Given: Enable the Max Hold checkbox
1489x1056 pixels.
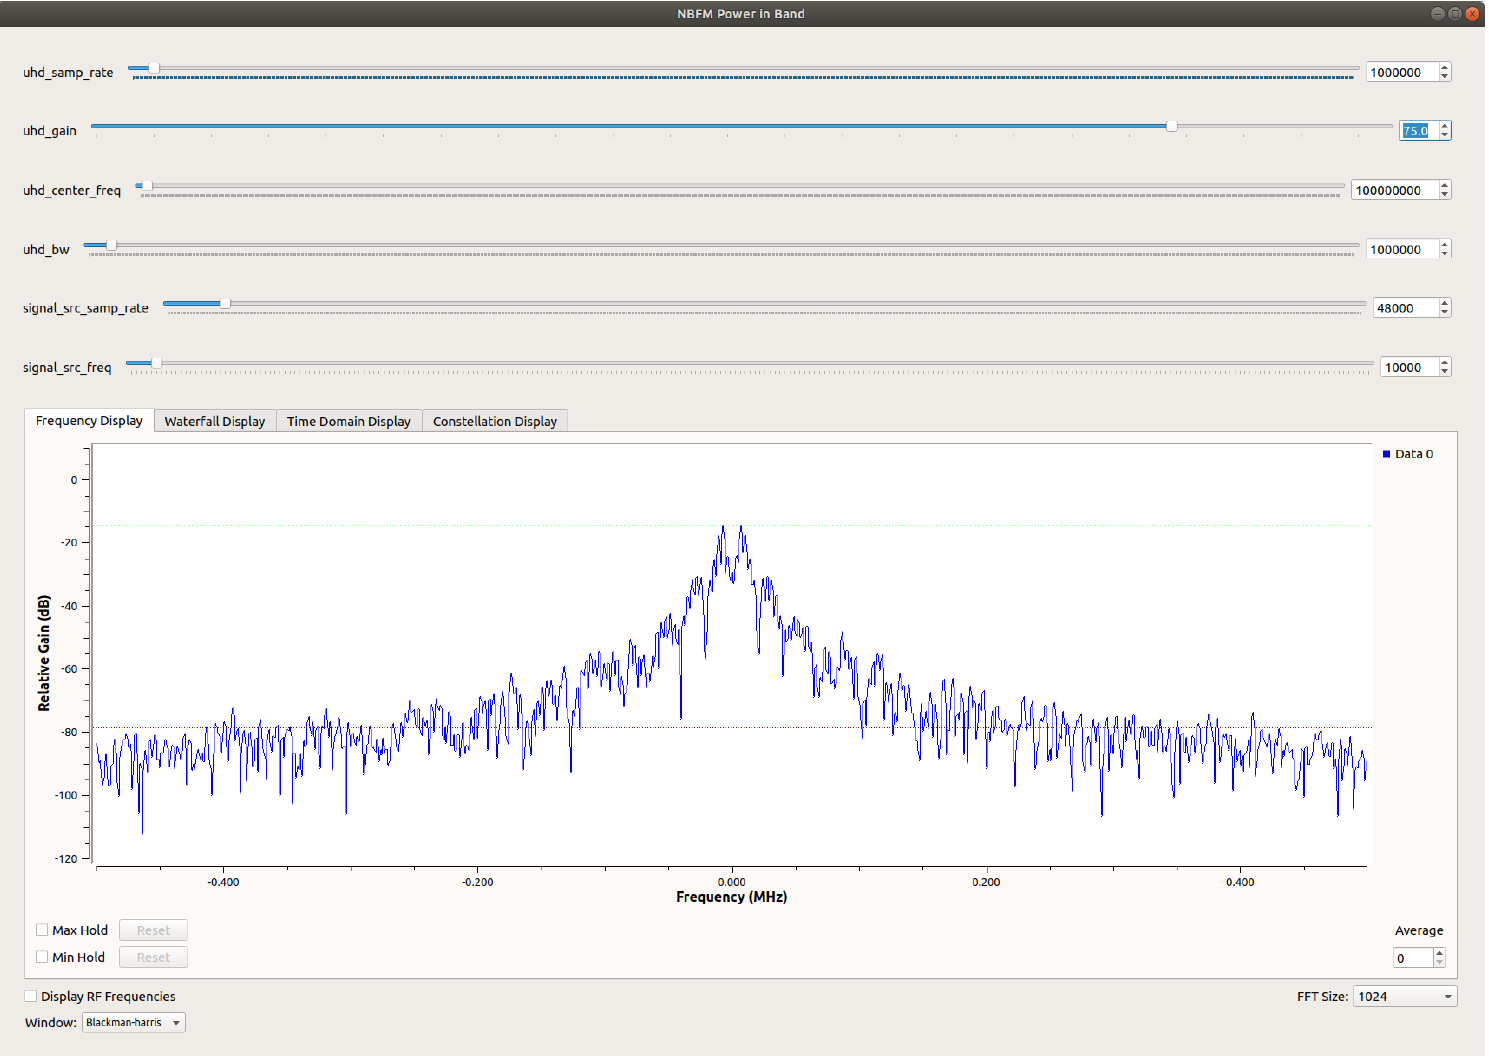Looking at the screenshot, I should [42, 930].
